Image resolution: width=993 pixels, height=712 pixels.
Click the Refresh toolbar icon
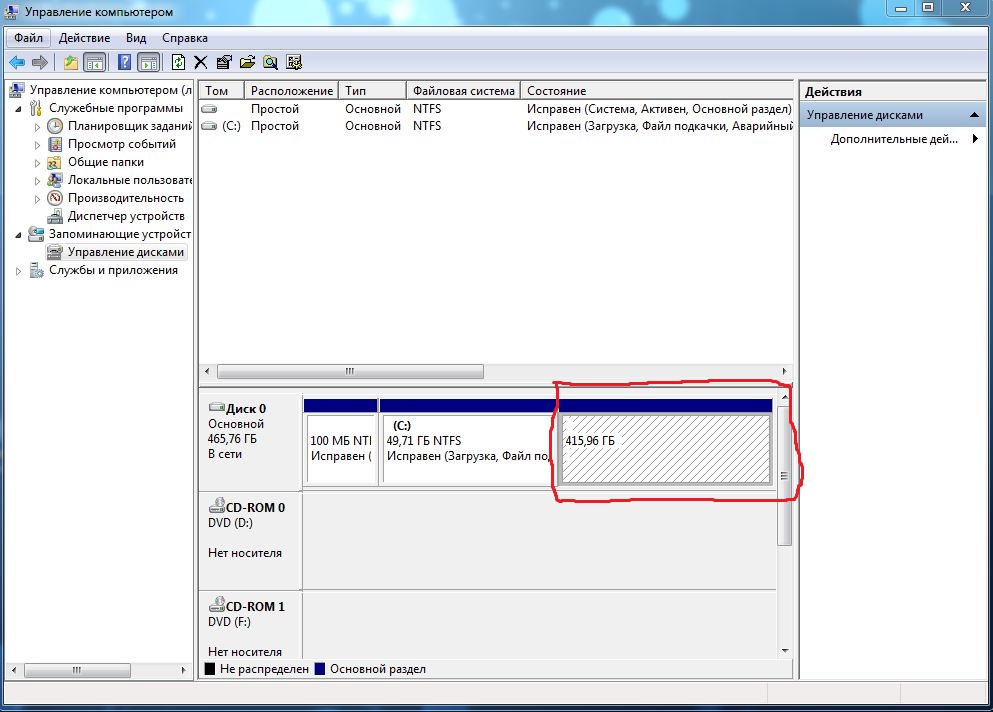(x=178, y=62)
